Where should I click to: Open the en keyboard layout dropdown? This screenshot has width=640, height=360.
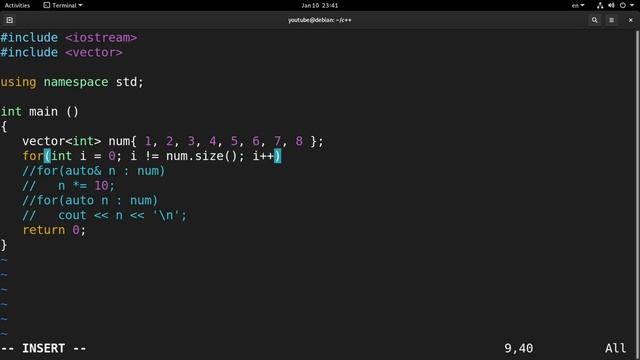(578, 5)
